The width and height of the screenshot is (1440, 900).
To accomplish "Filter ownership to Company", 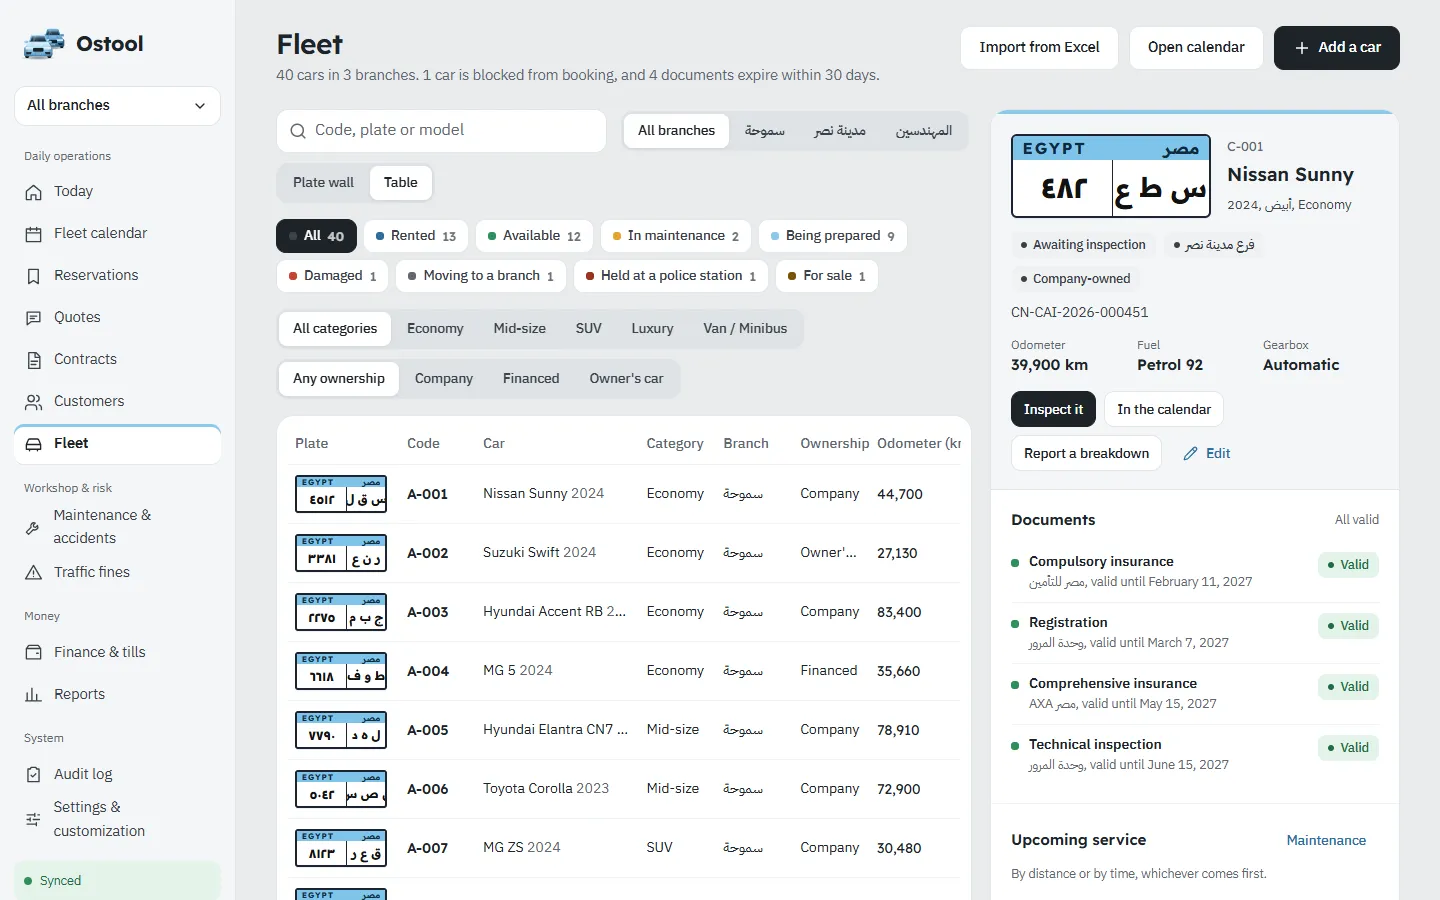I will [444, 379].
